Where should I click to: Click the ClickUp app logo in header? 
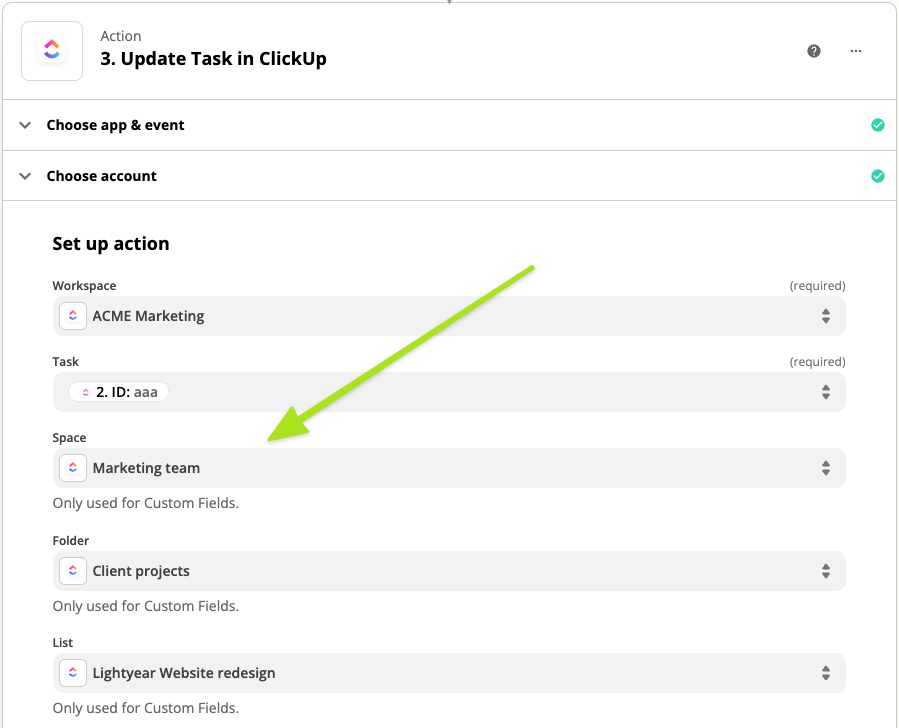(52, 50)
